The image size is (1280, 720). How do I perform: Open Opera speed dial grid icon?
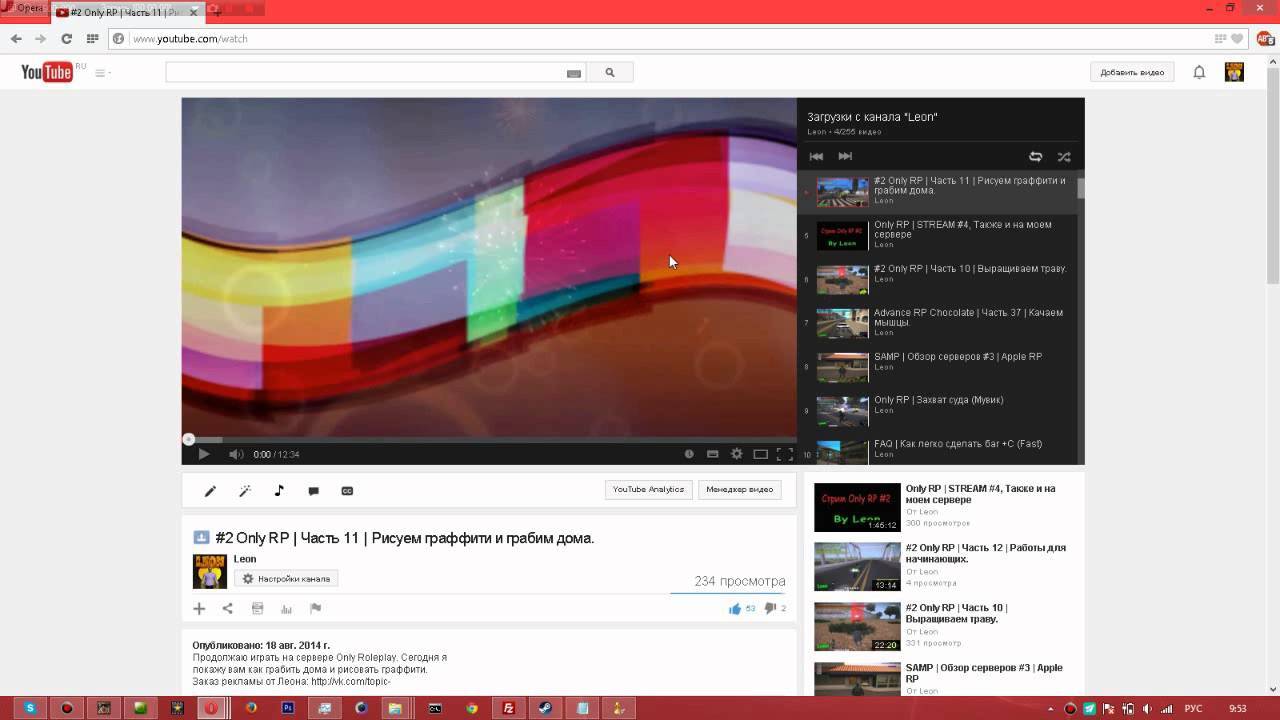pos(92,38)
